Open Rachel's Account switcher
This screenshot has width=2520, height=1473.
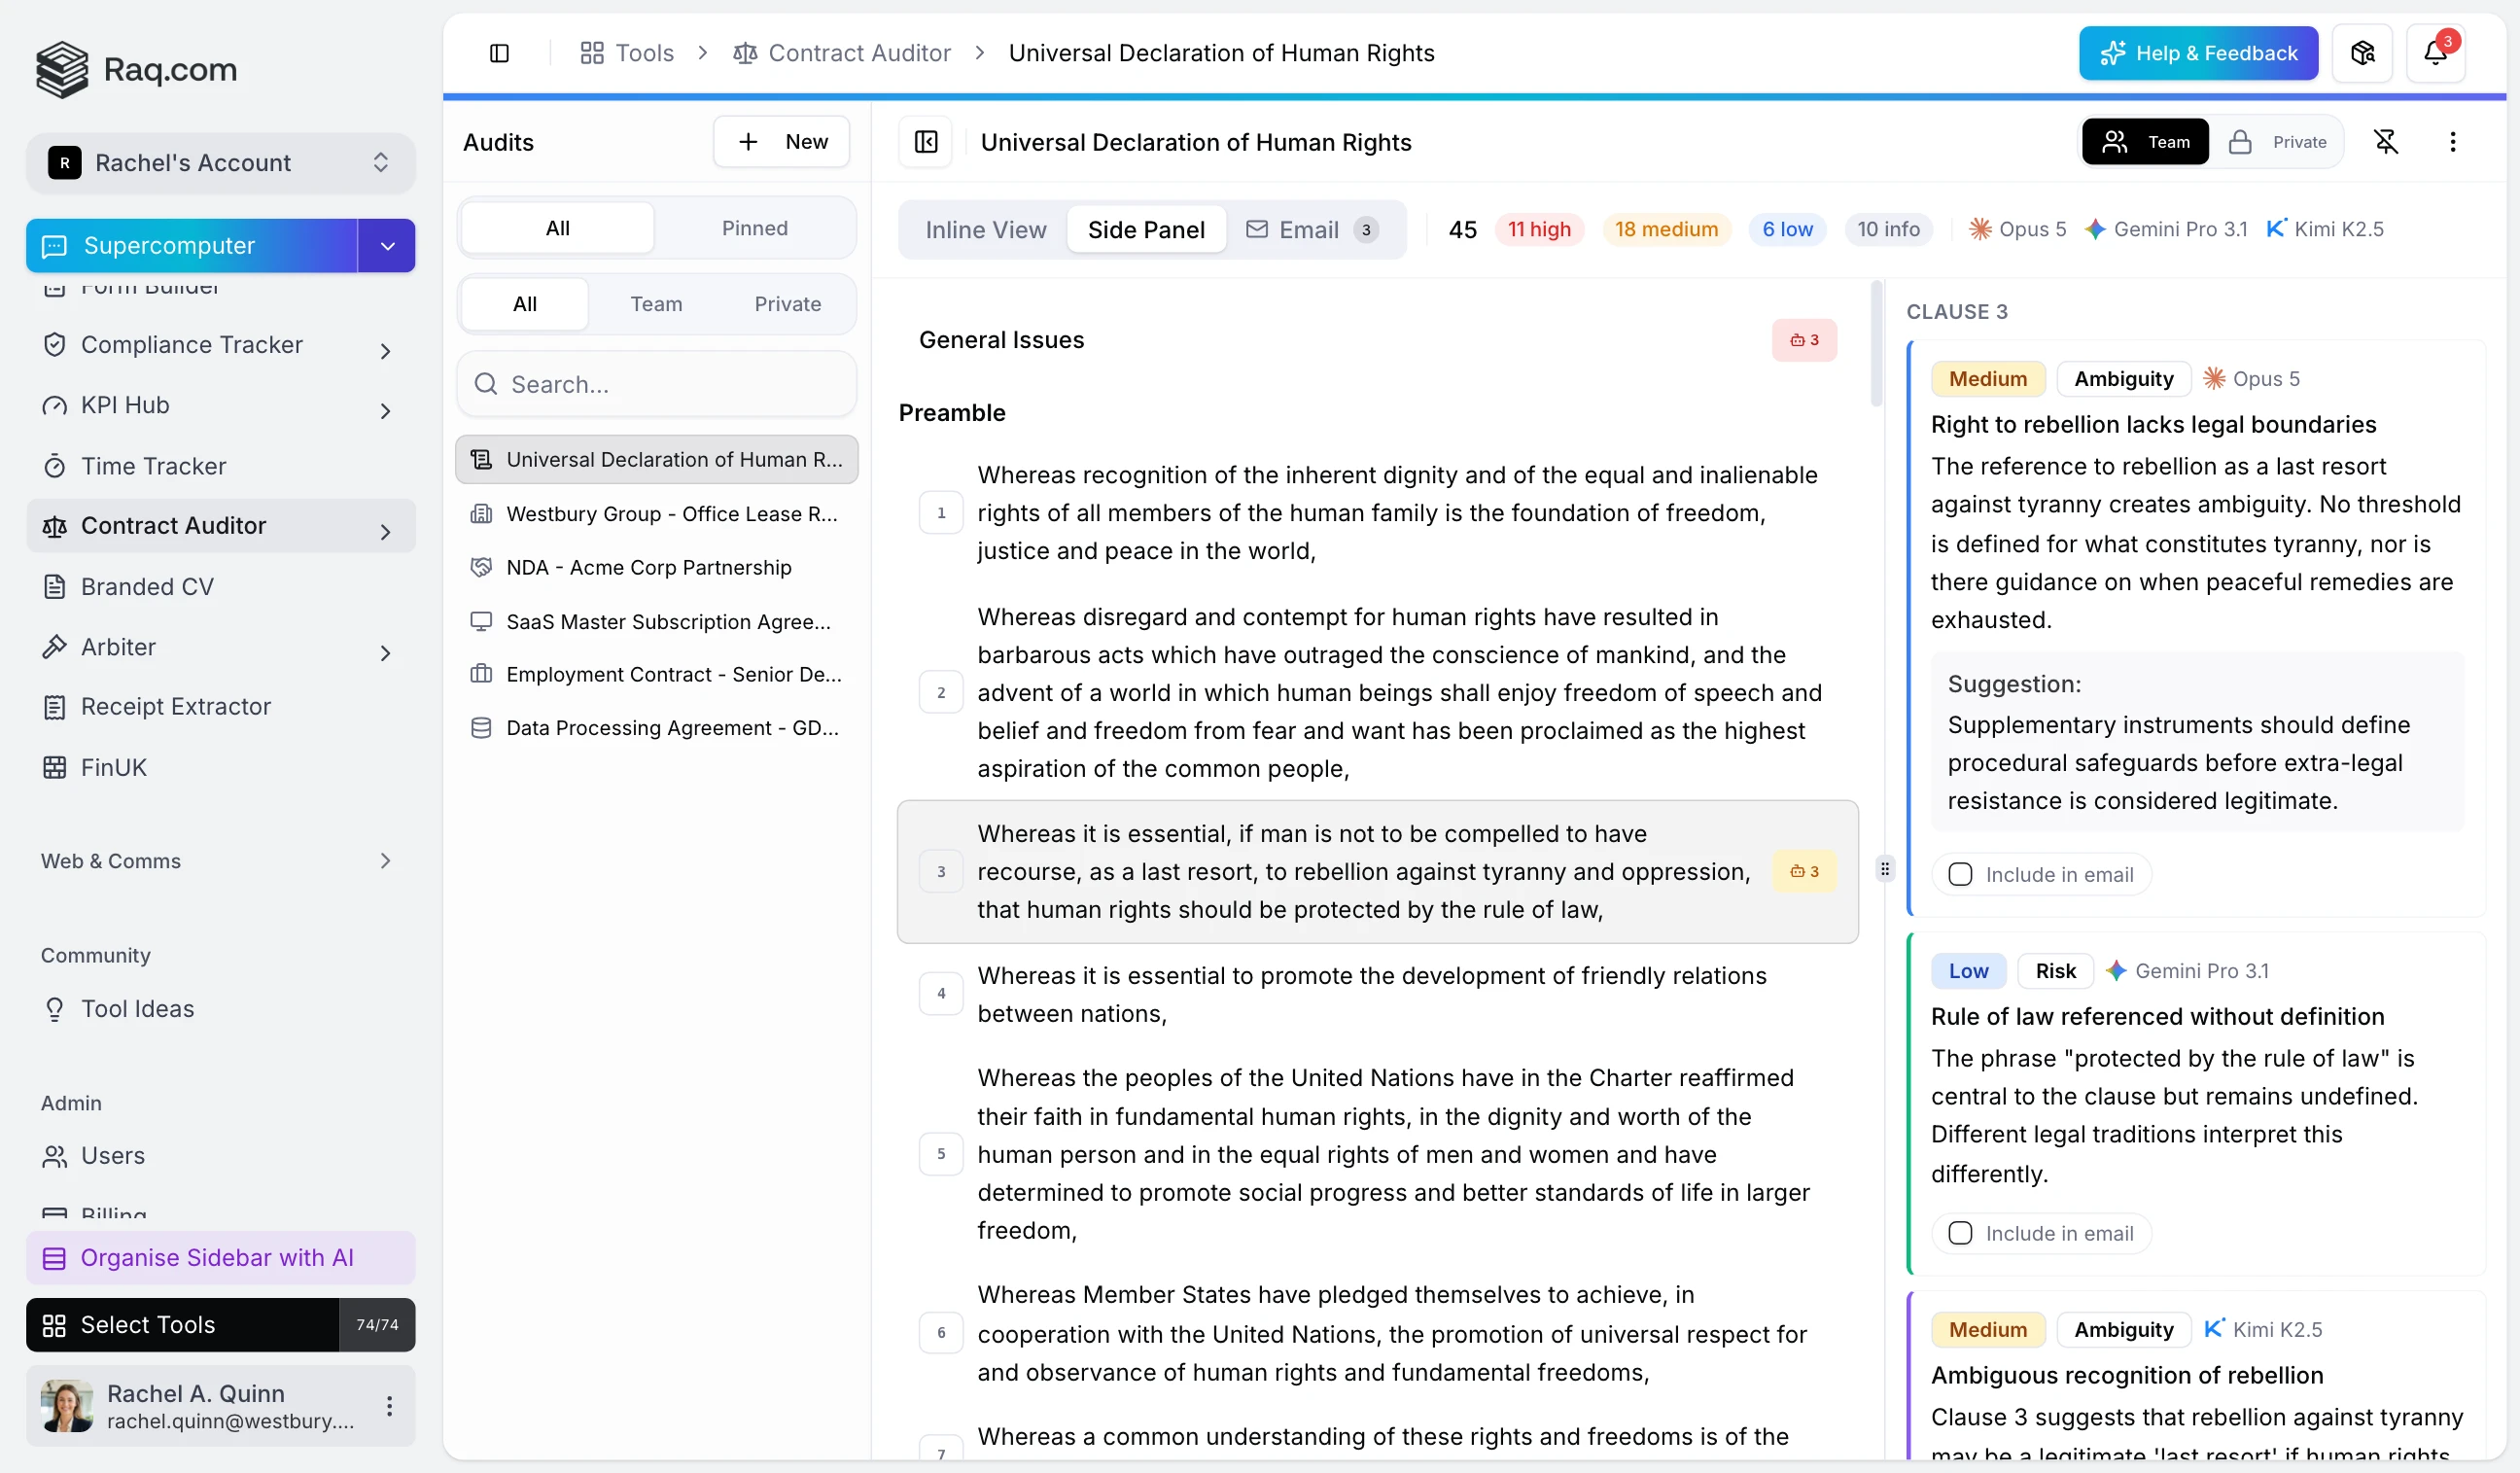(221, 163)
